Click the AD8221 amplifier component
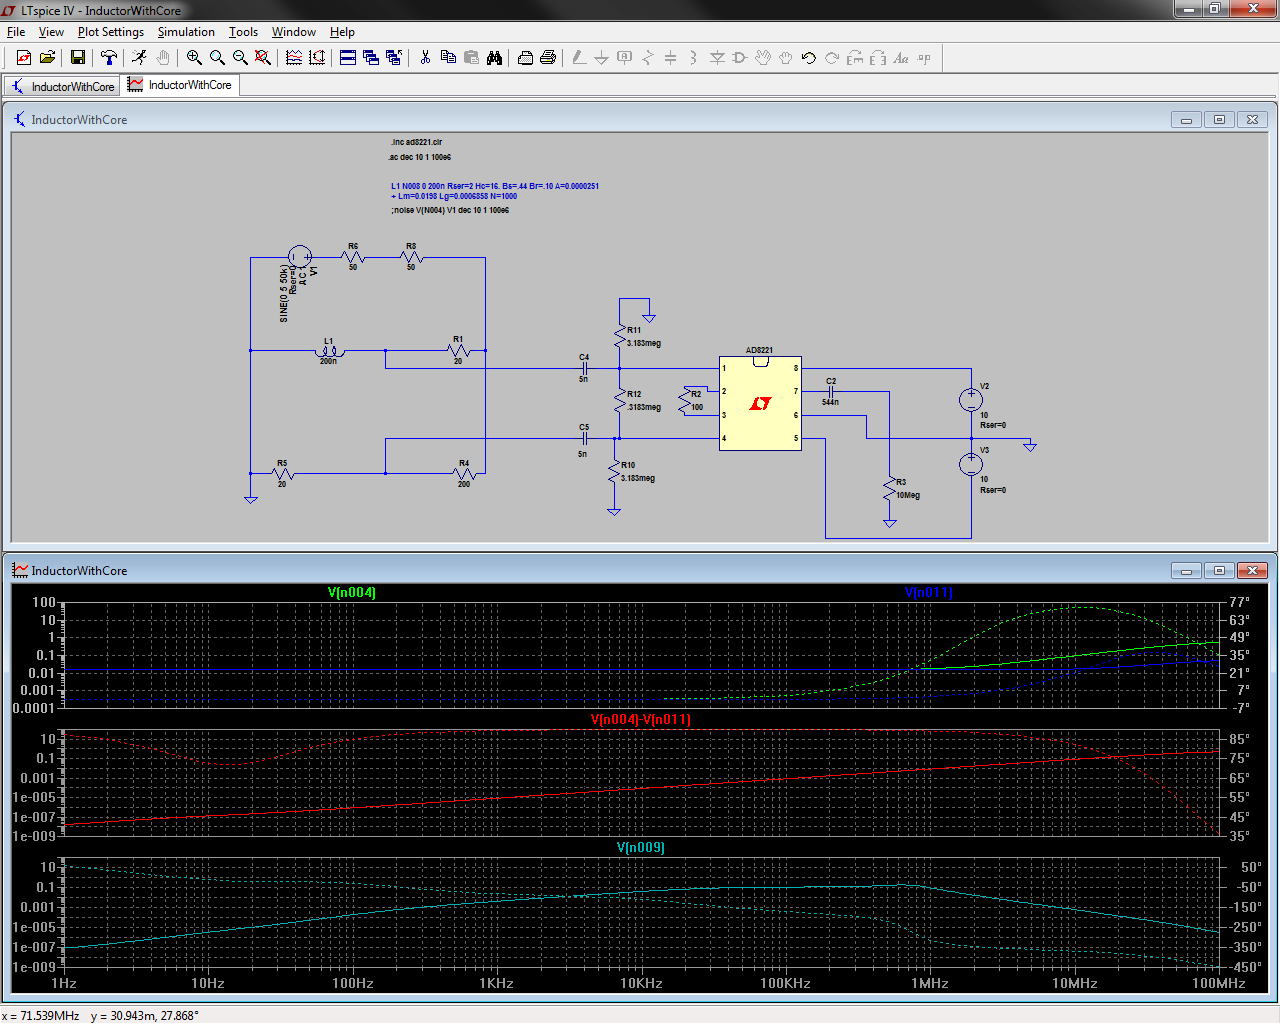1280x1024 pixels. tap(760, 403)
